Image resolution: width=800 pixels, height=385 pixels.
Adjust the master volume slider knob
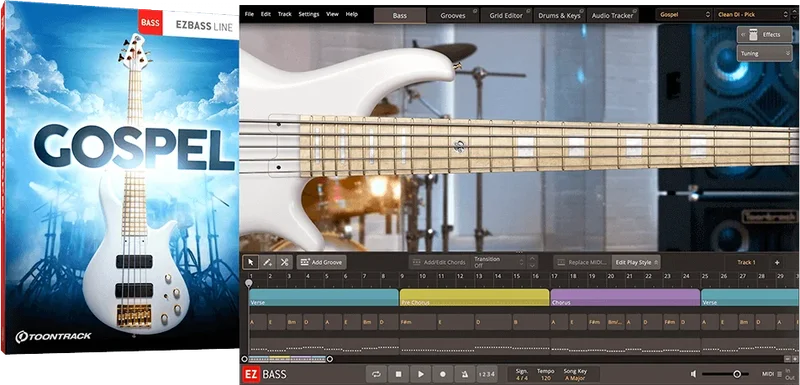coord(737,374)
